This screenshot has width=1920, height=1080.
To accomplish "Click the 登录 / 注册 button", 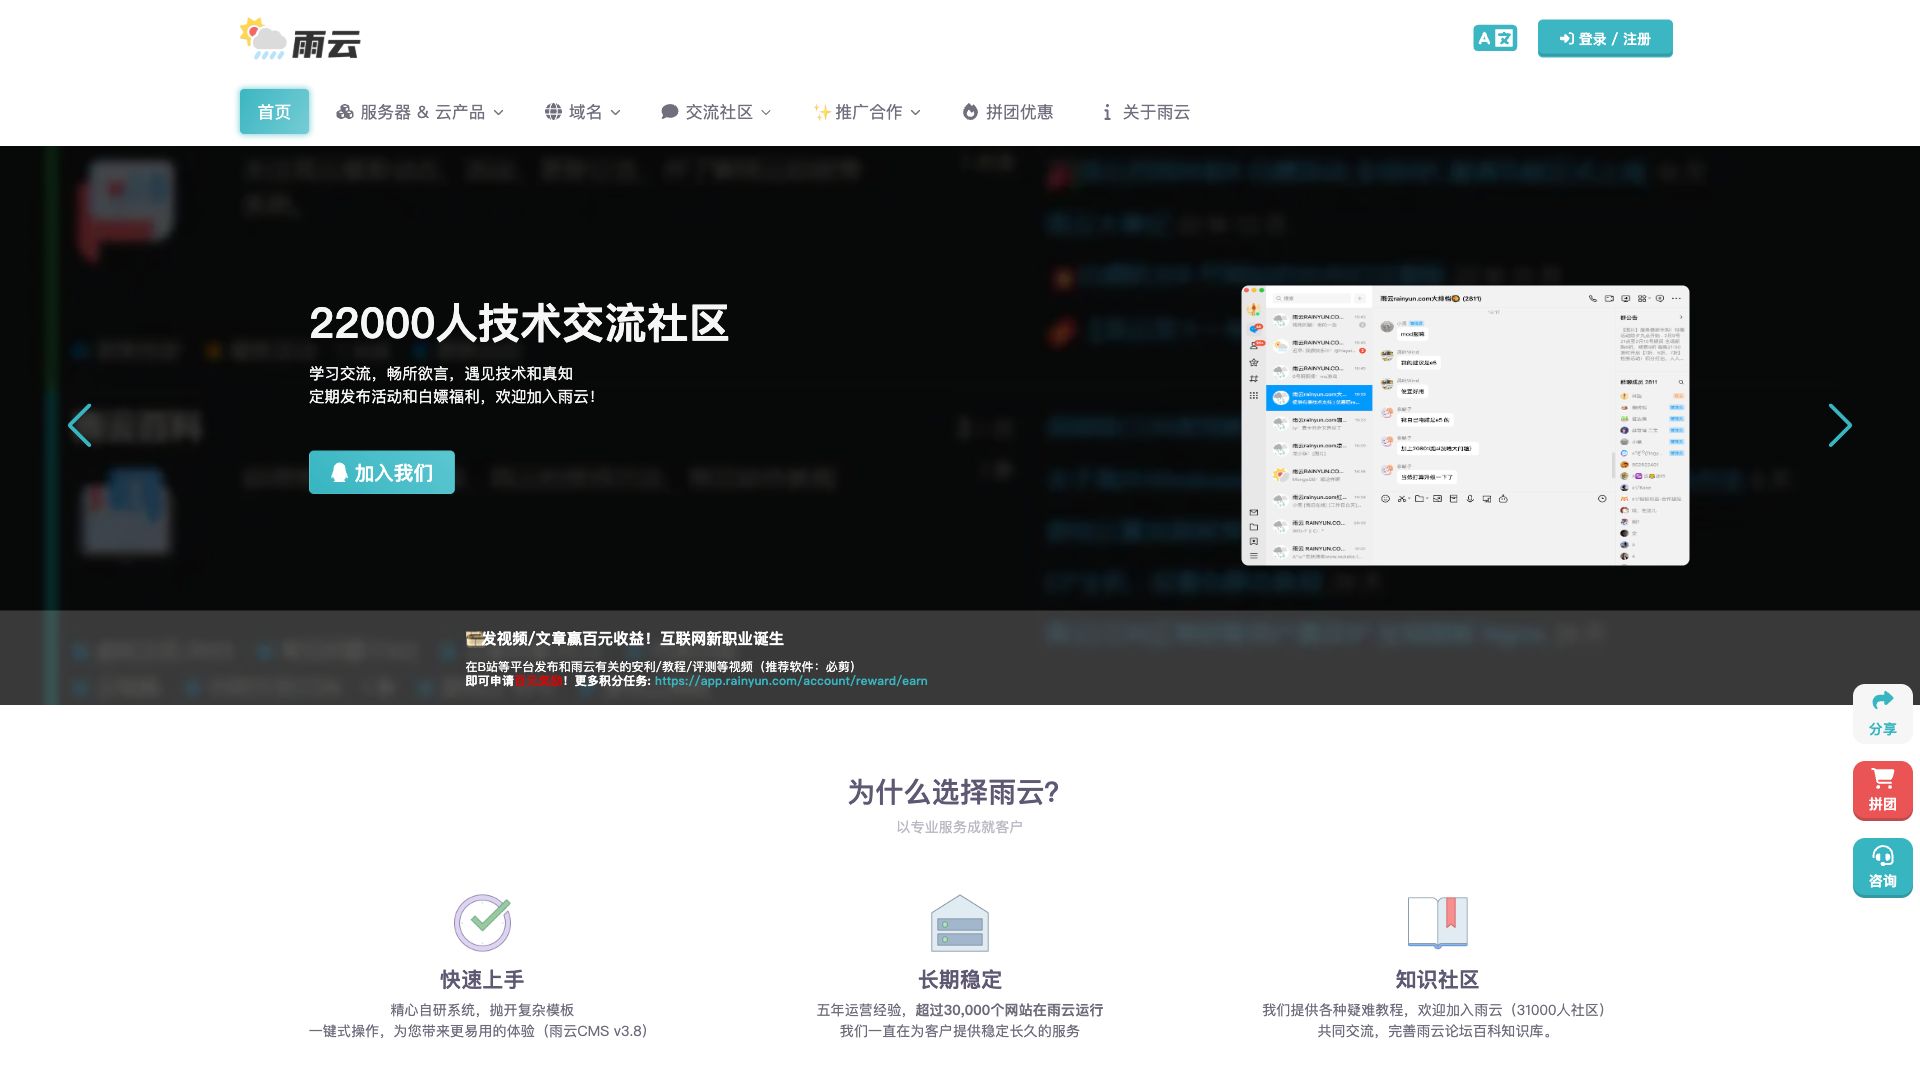I will tap(1605, 38).
